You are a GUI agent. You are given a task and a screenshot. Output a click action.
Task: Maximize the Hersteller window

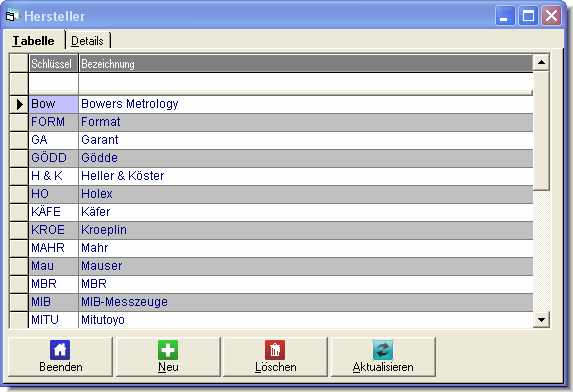coord(528,16)
